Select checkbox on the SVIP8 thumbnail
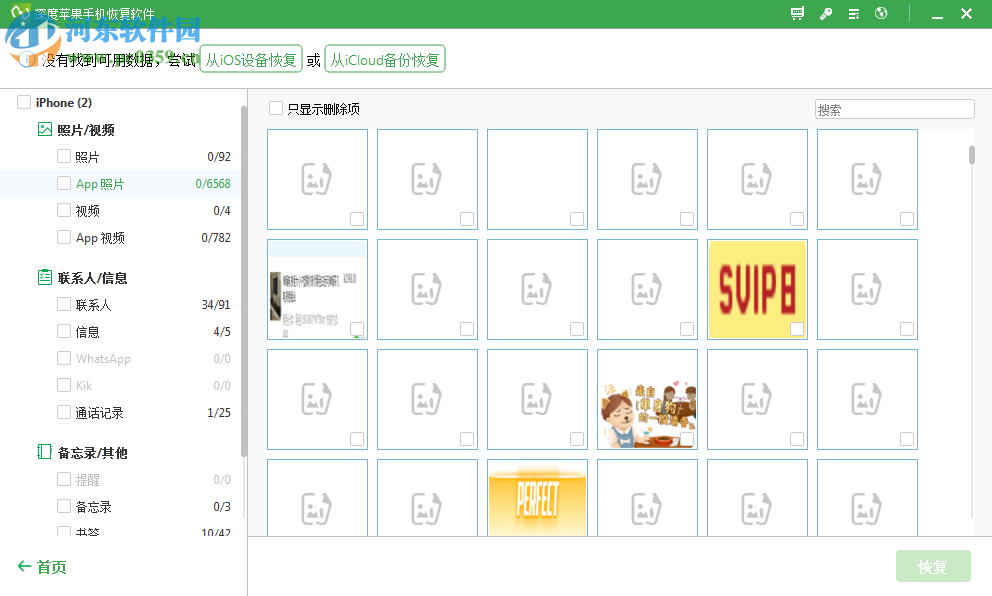Image resolution: width=992 pixels, height=596 pixels. (x=797, y=329)
